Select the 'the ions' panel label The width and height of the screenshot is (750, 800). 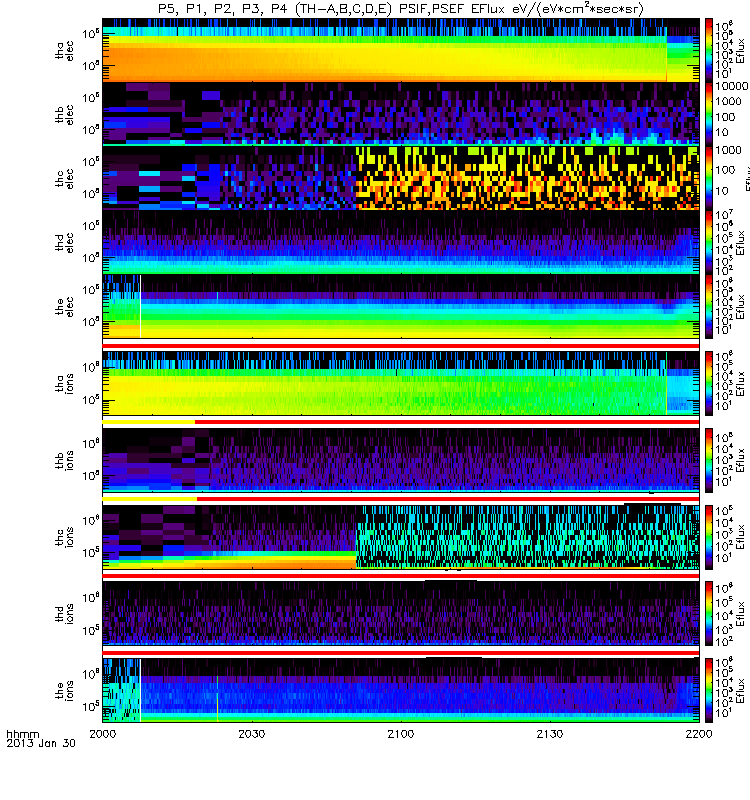[x=64, y=690]
